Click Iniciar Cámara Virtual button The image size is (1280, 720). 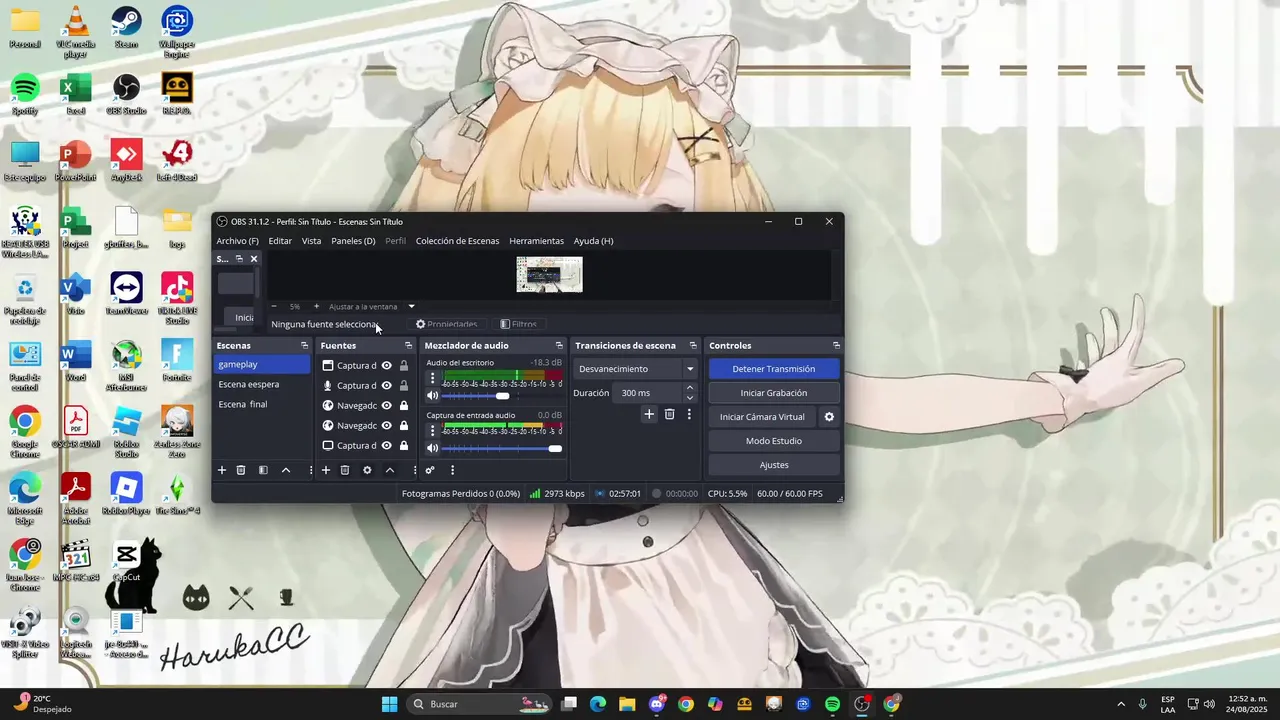762,417
